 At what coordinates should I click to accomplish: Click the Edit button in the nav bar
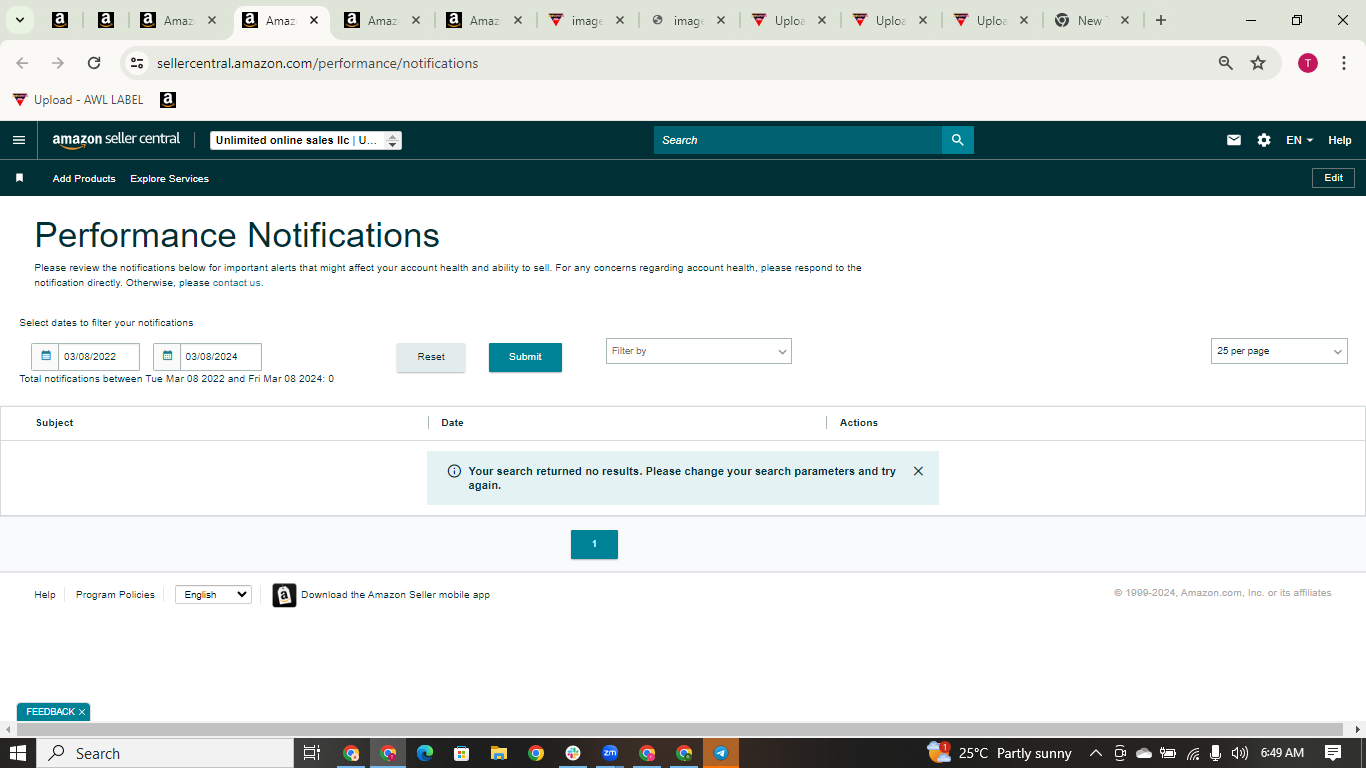[1333, 178]
